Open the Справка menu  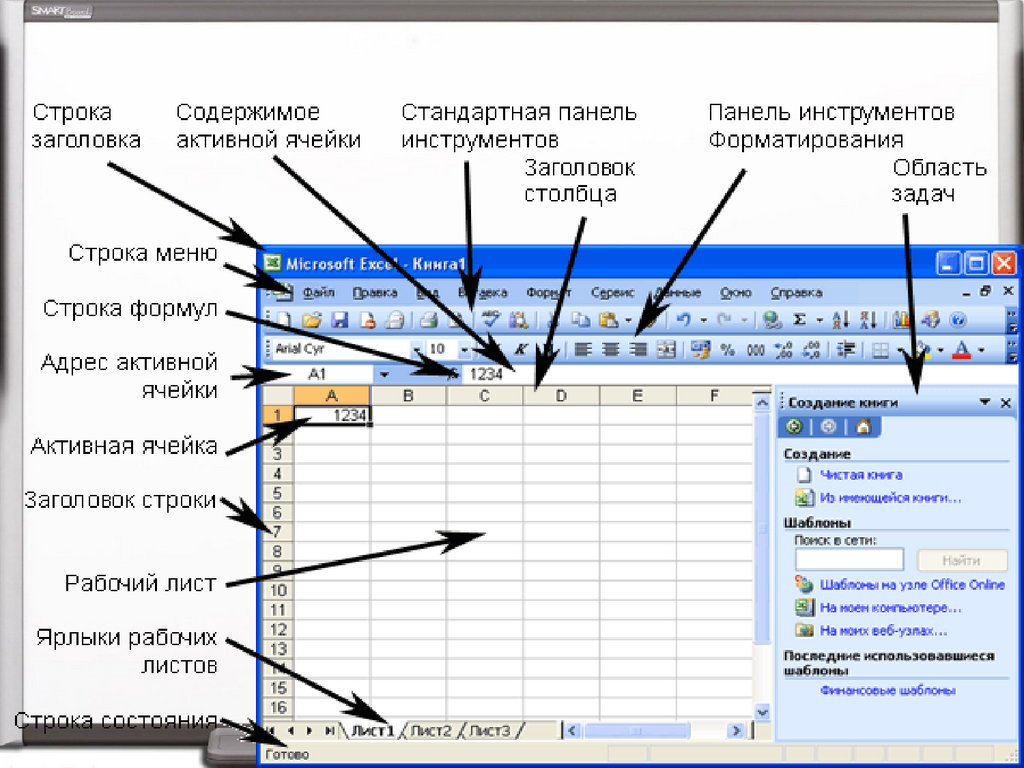[x=796, y=293]
